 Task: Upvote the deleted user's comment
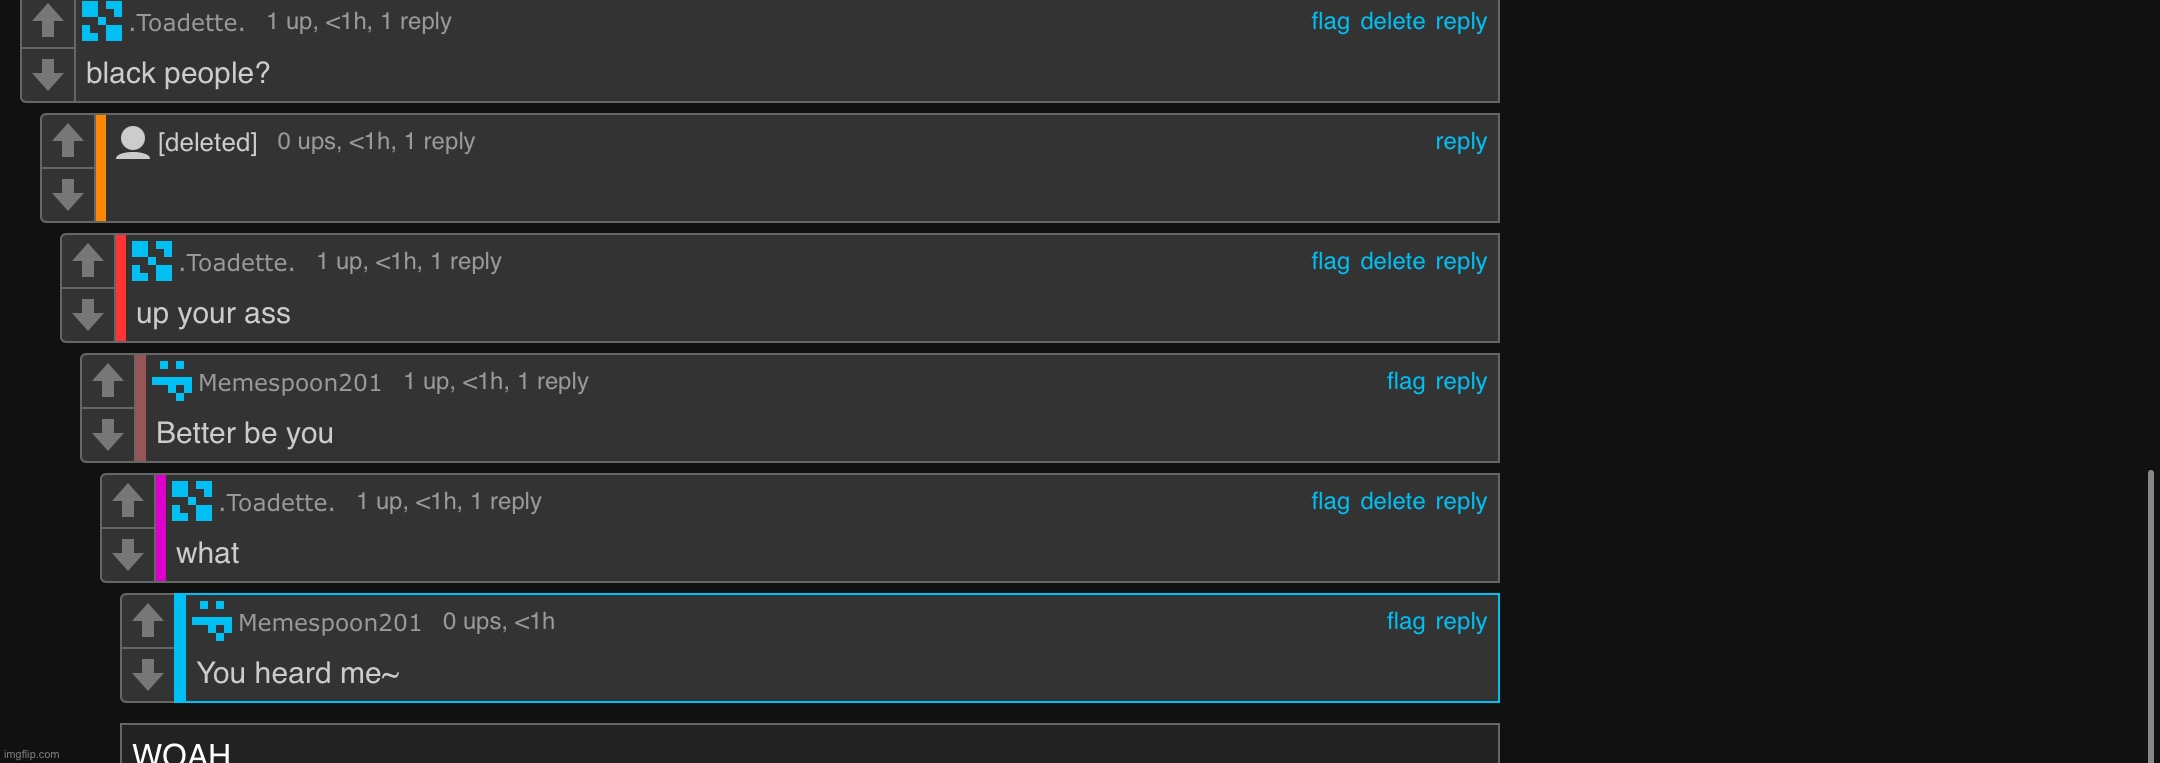point(68,141)
